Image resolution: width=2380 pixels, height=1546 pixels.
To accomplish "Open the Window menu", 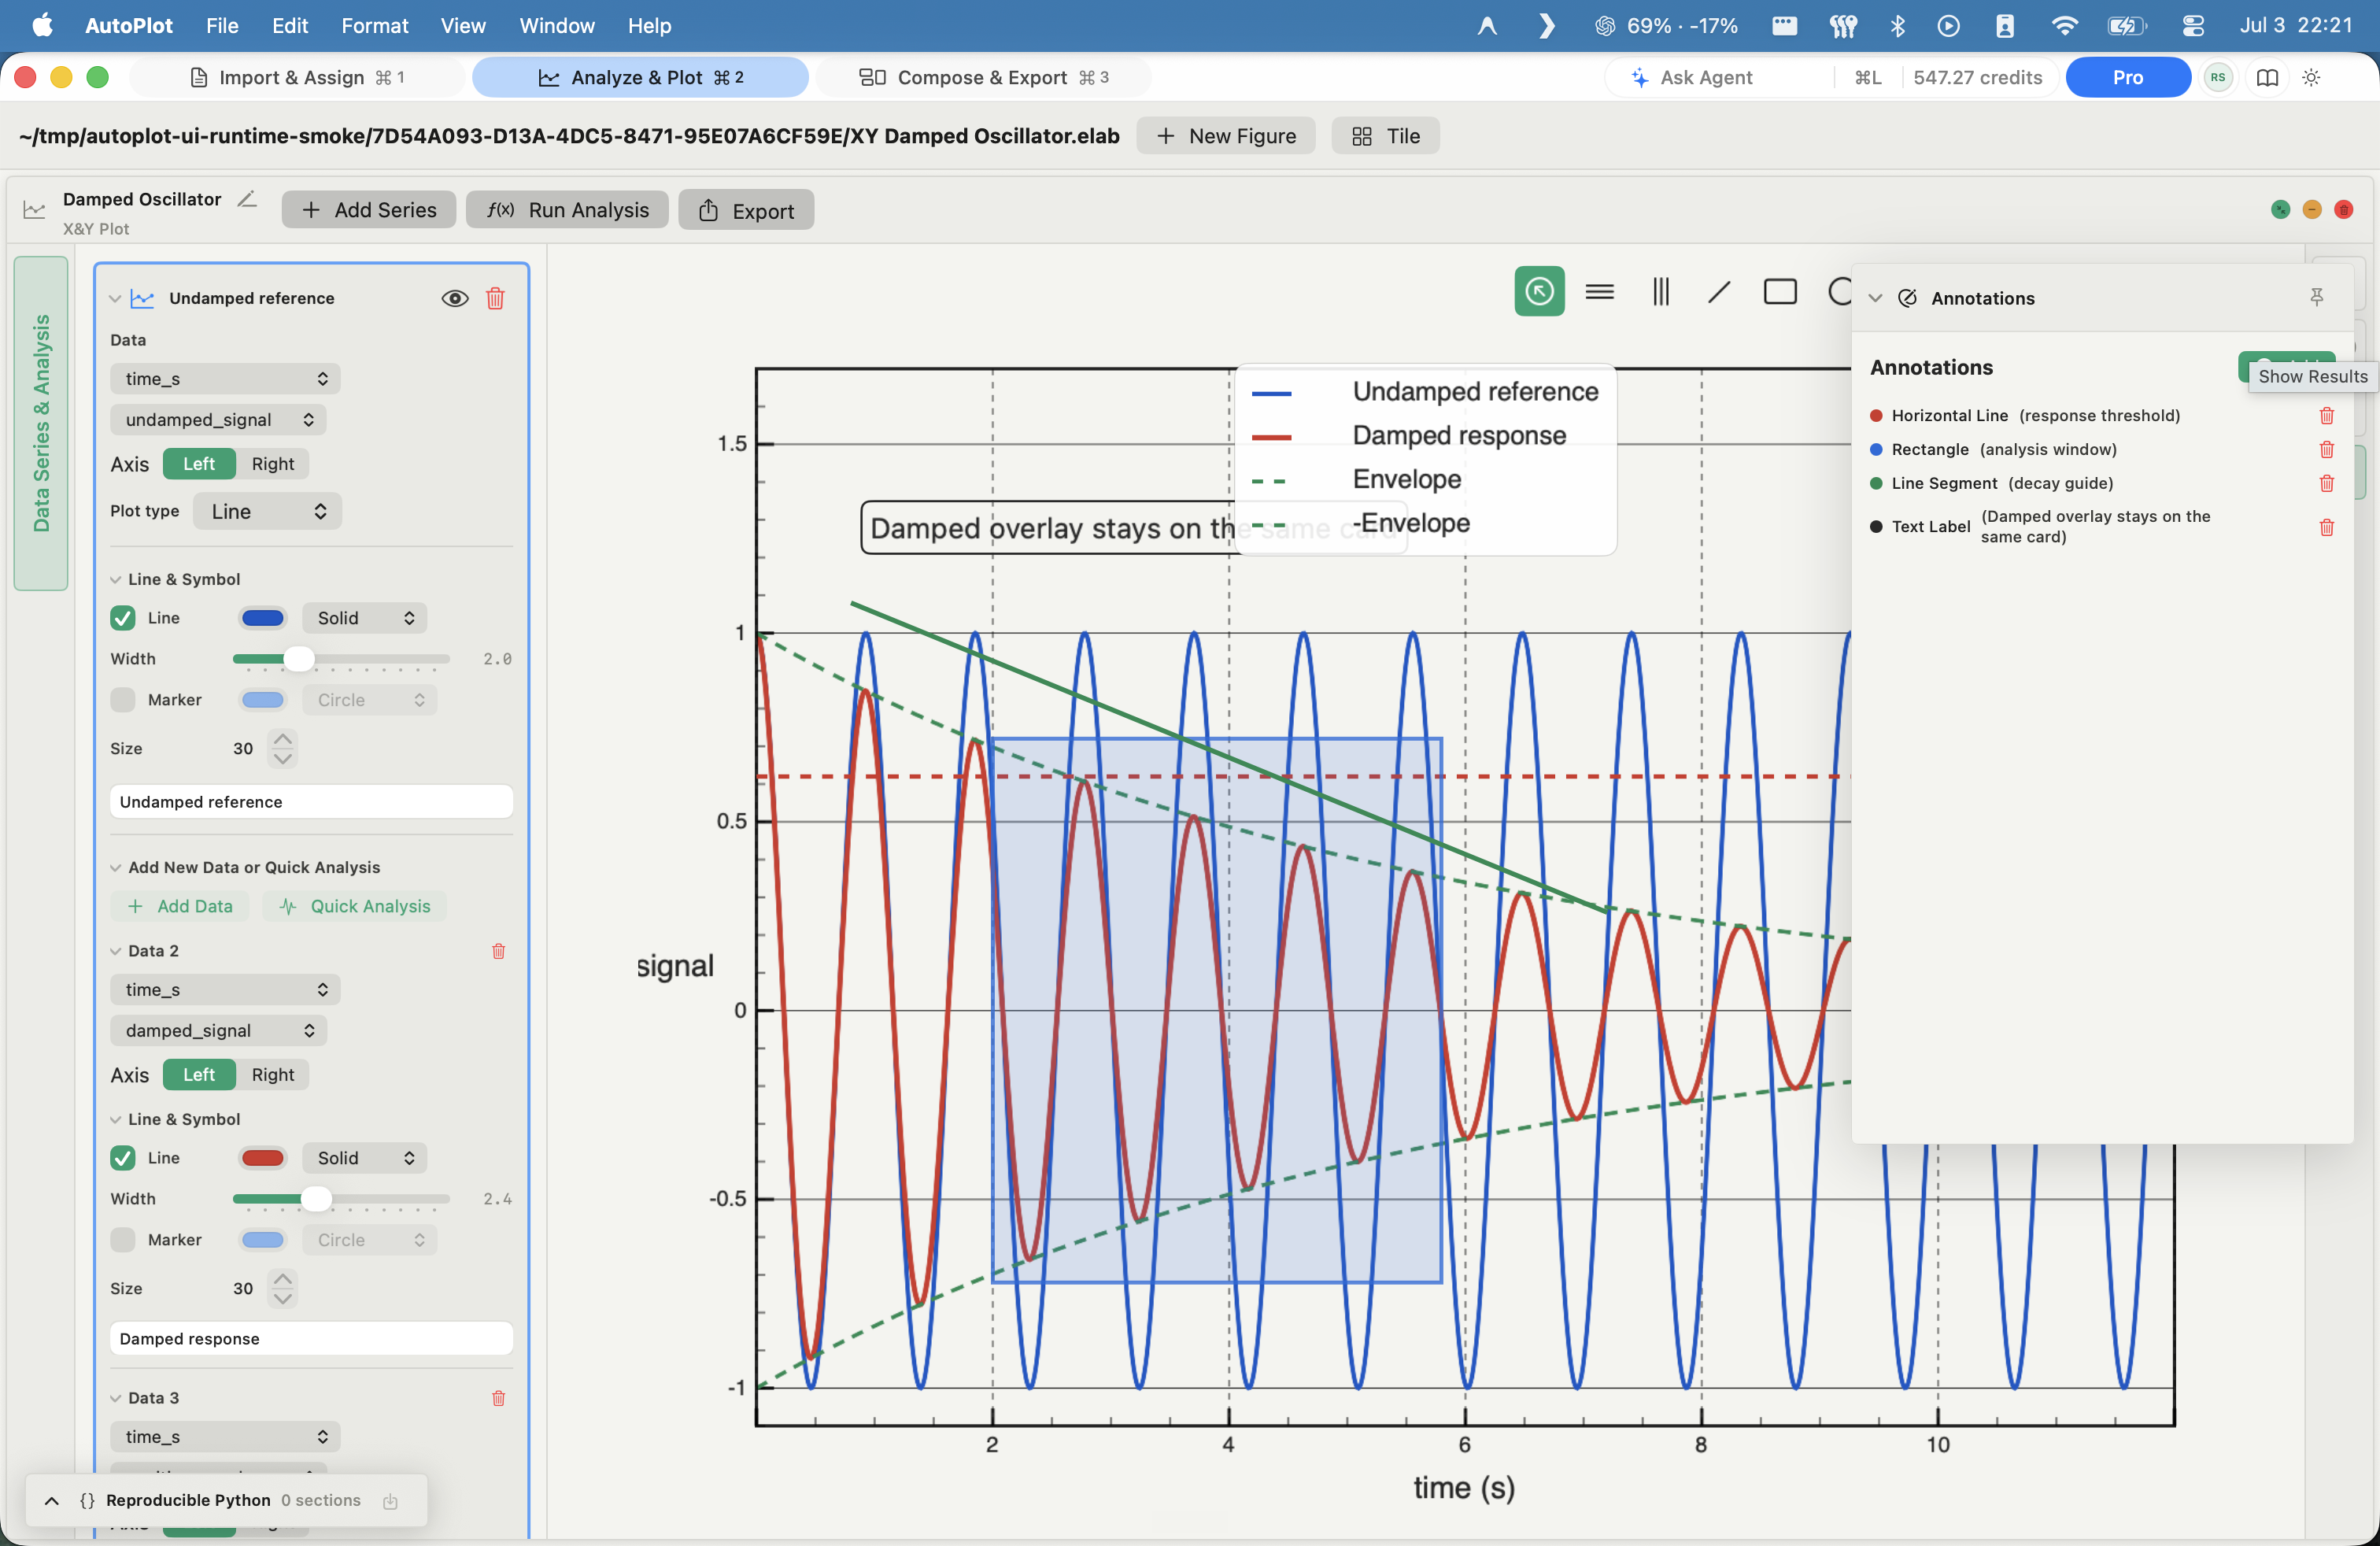I will (x=557, y=25).
